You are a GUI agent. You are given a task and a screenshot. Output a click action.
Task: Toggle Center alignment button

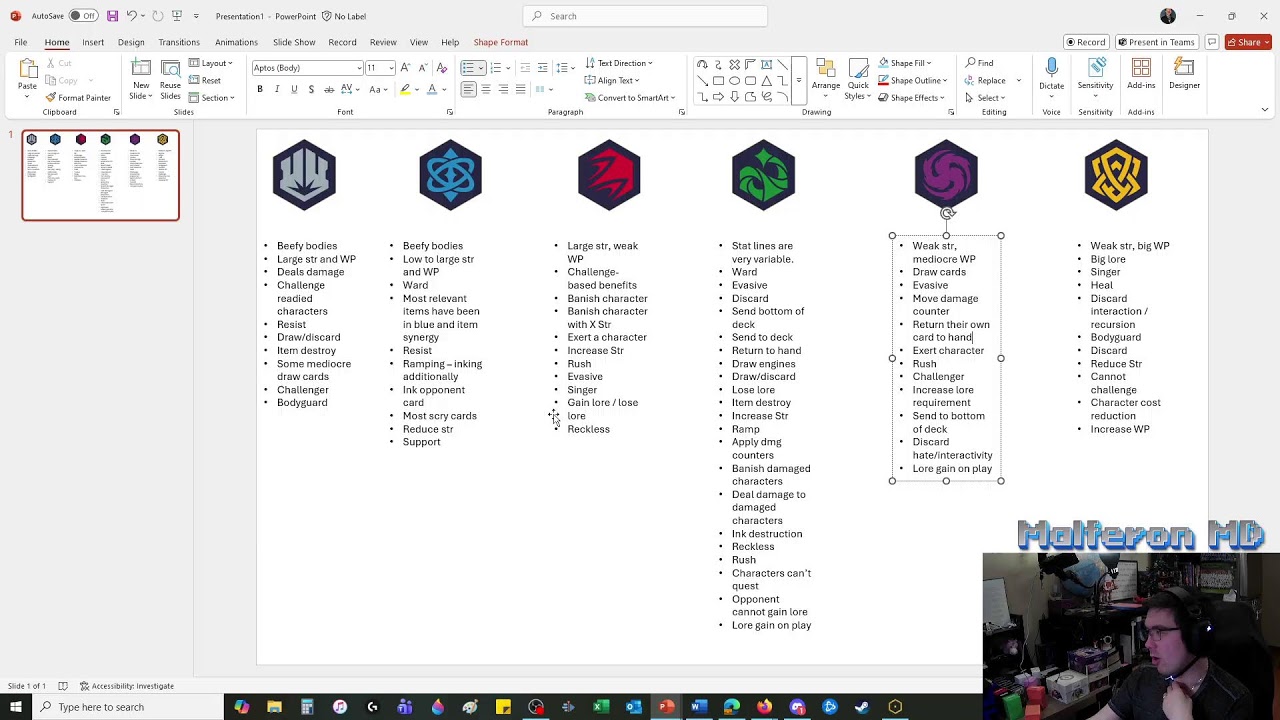tap(486, 89)
